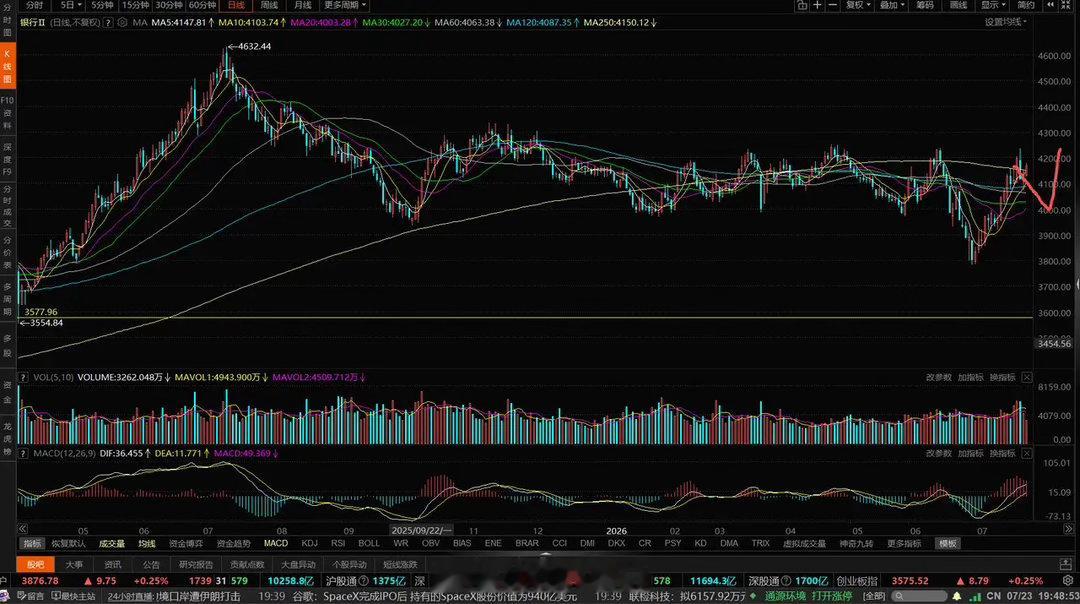The image size is (1080, 604).
Task: Close the VOL indicator panel with X
Action: pyautogui.click(x=1026, y=377)
